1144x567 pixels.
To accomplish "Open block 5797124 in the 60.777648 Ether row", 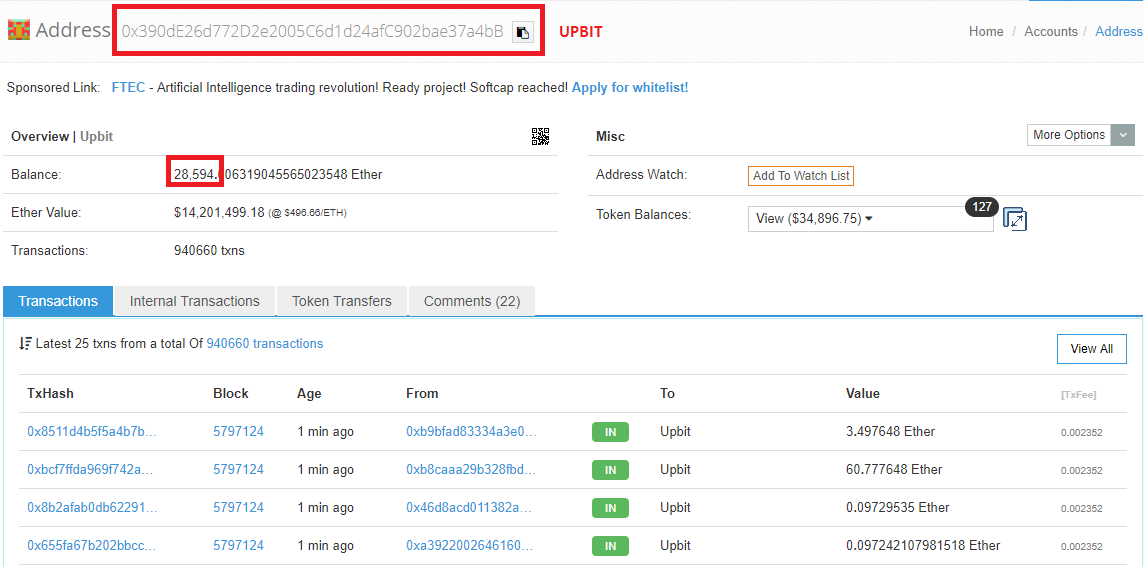I will pos(239,469).
